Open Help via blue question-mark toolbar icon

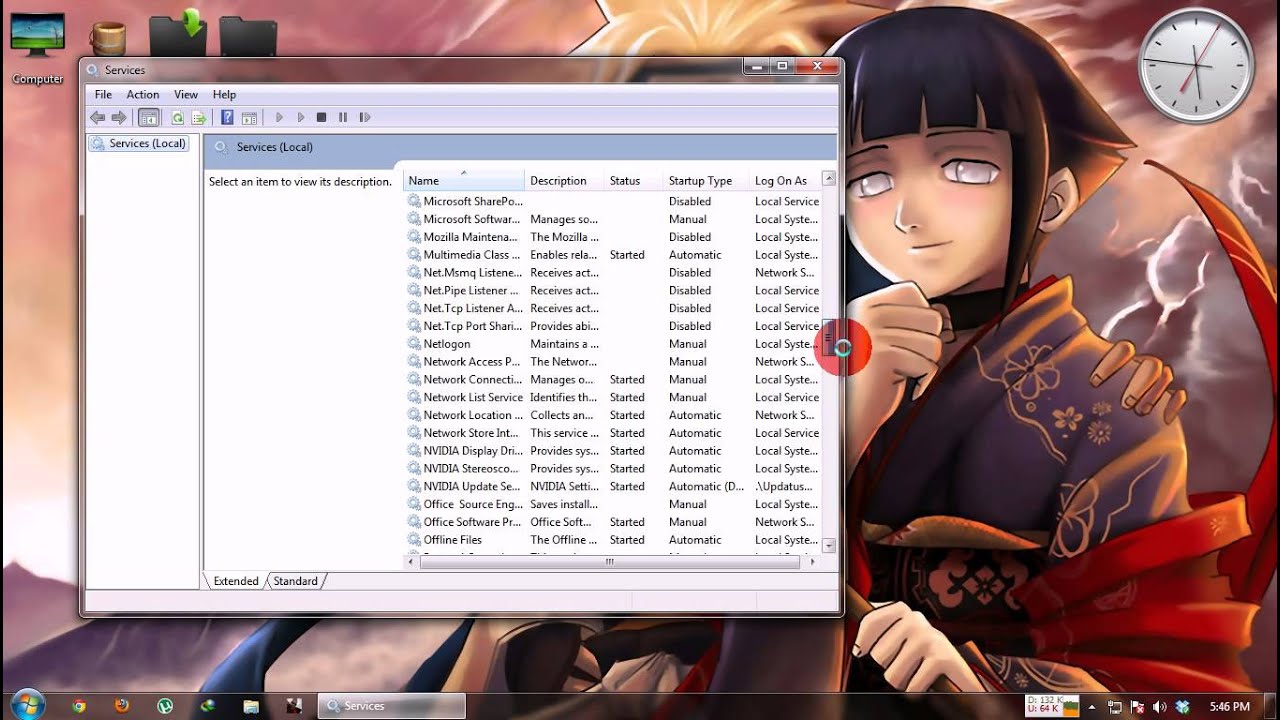click(227, 117)
